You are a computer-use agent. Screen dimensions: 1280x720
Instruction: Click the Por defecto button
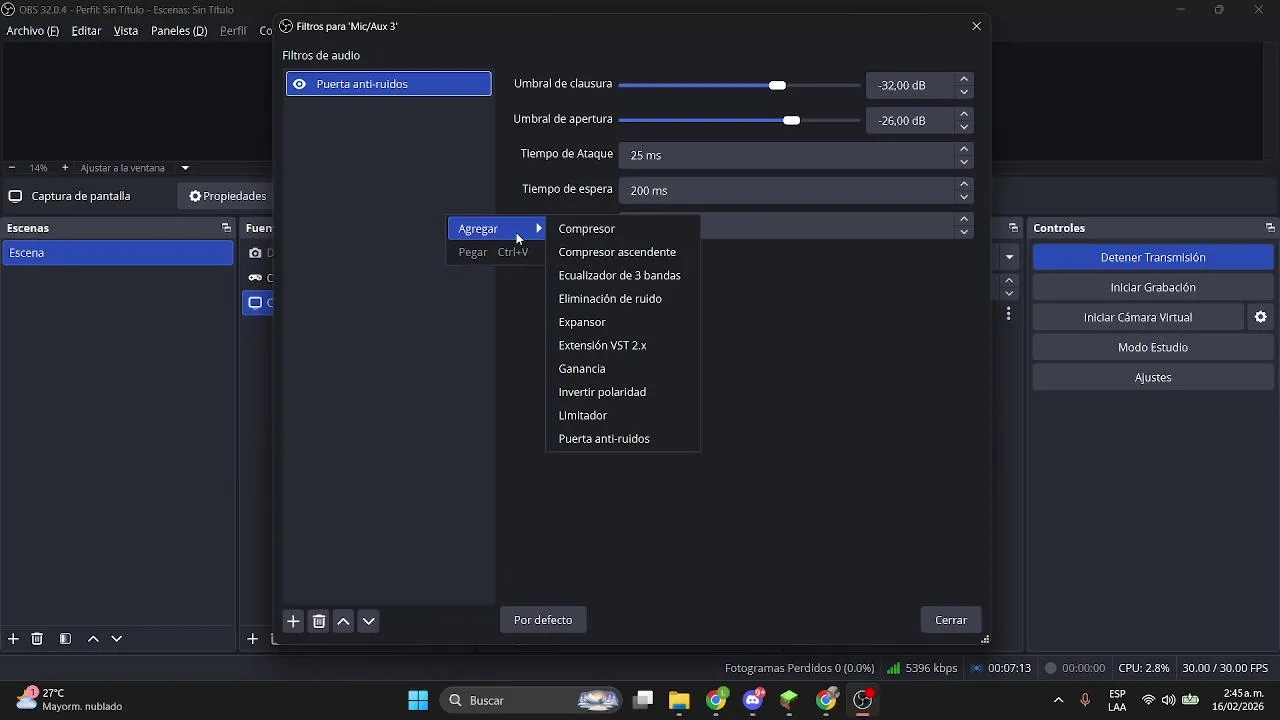tap(543, 620)
